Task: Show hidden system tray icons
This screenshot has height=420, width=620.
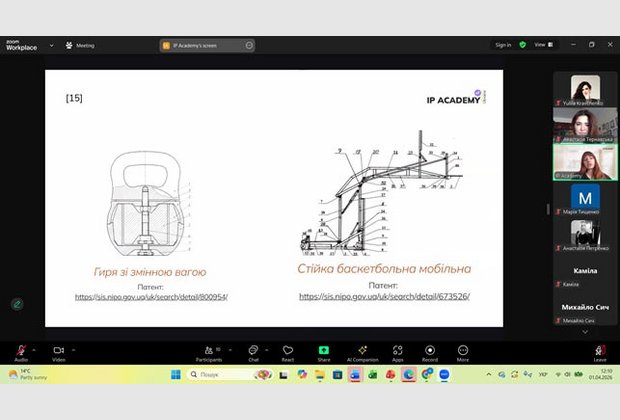Action: click(x=489, y=374)
